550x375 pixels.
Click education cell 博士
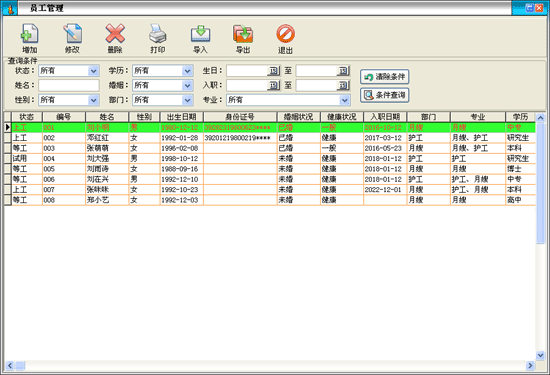click(521, 169)
